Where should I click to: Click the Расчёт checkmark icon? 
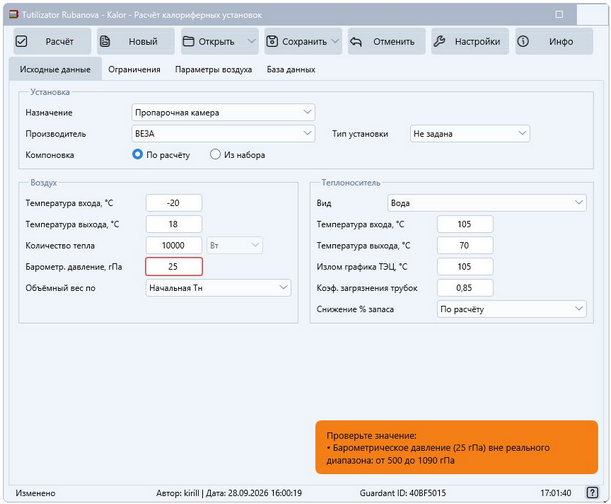pyautogui.click(x=22, y=41)
